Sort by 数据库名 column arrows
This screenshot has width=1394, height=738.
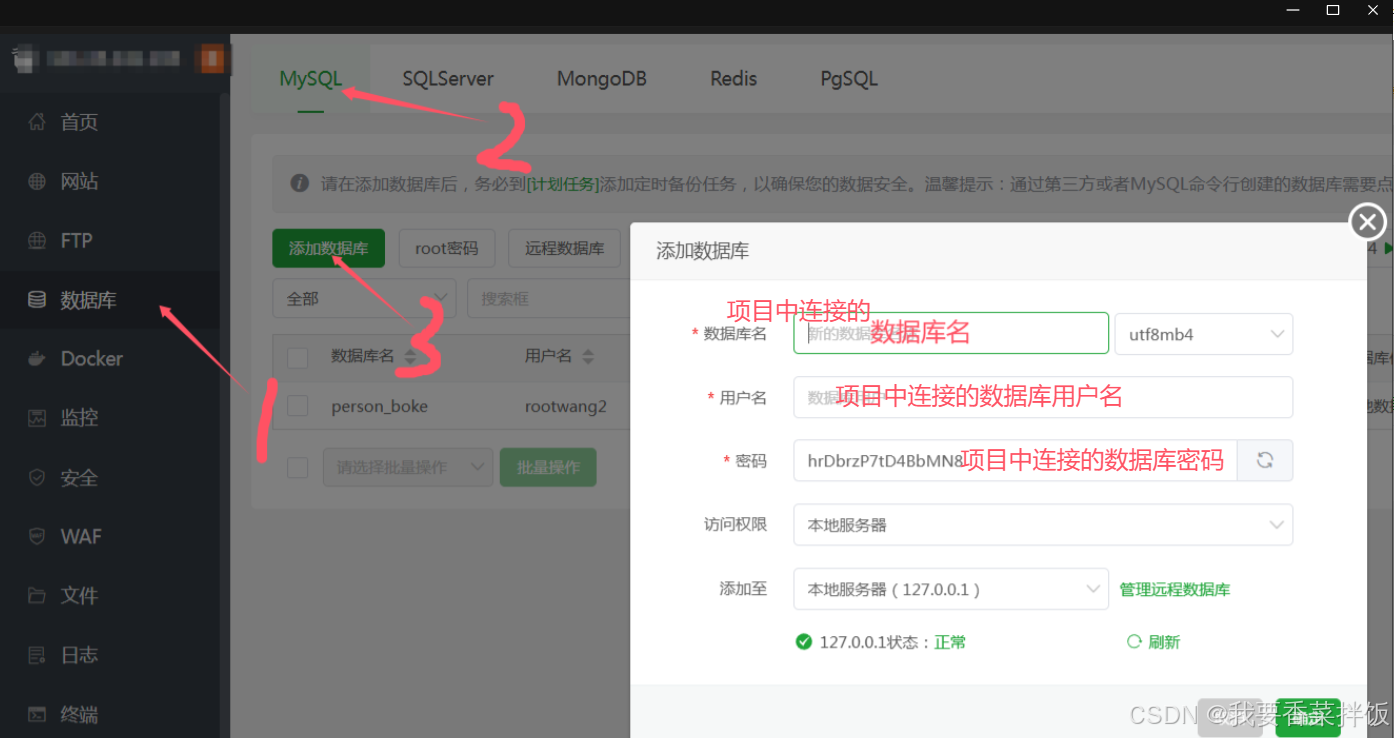click(410, 357)
